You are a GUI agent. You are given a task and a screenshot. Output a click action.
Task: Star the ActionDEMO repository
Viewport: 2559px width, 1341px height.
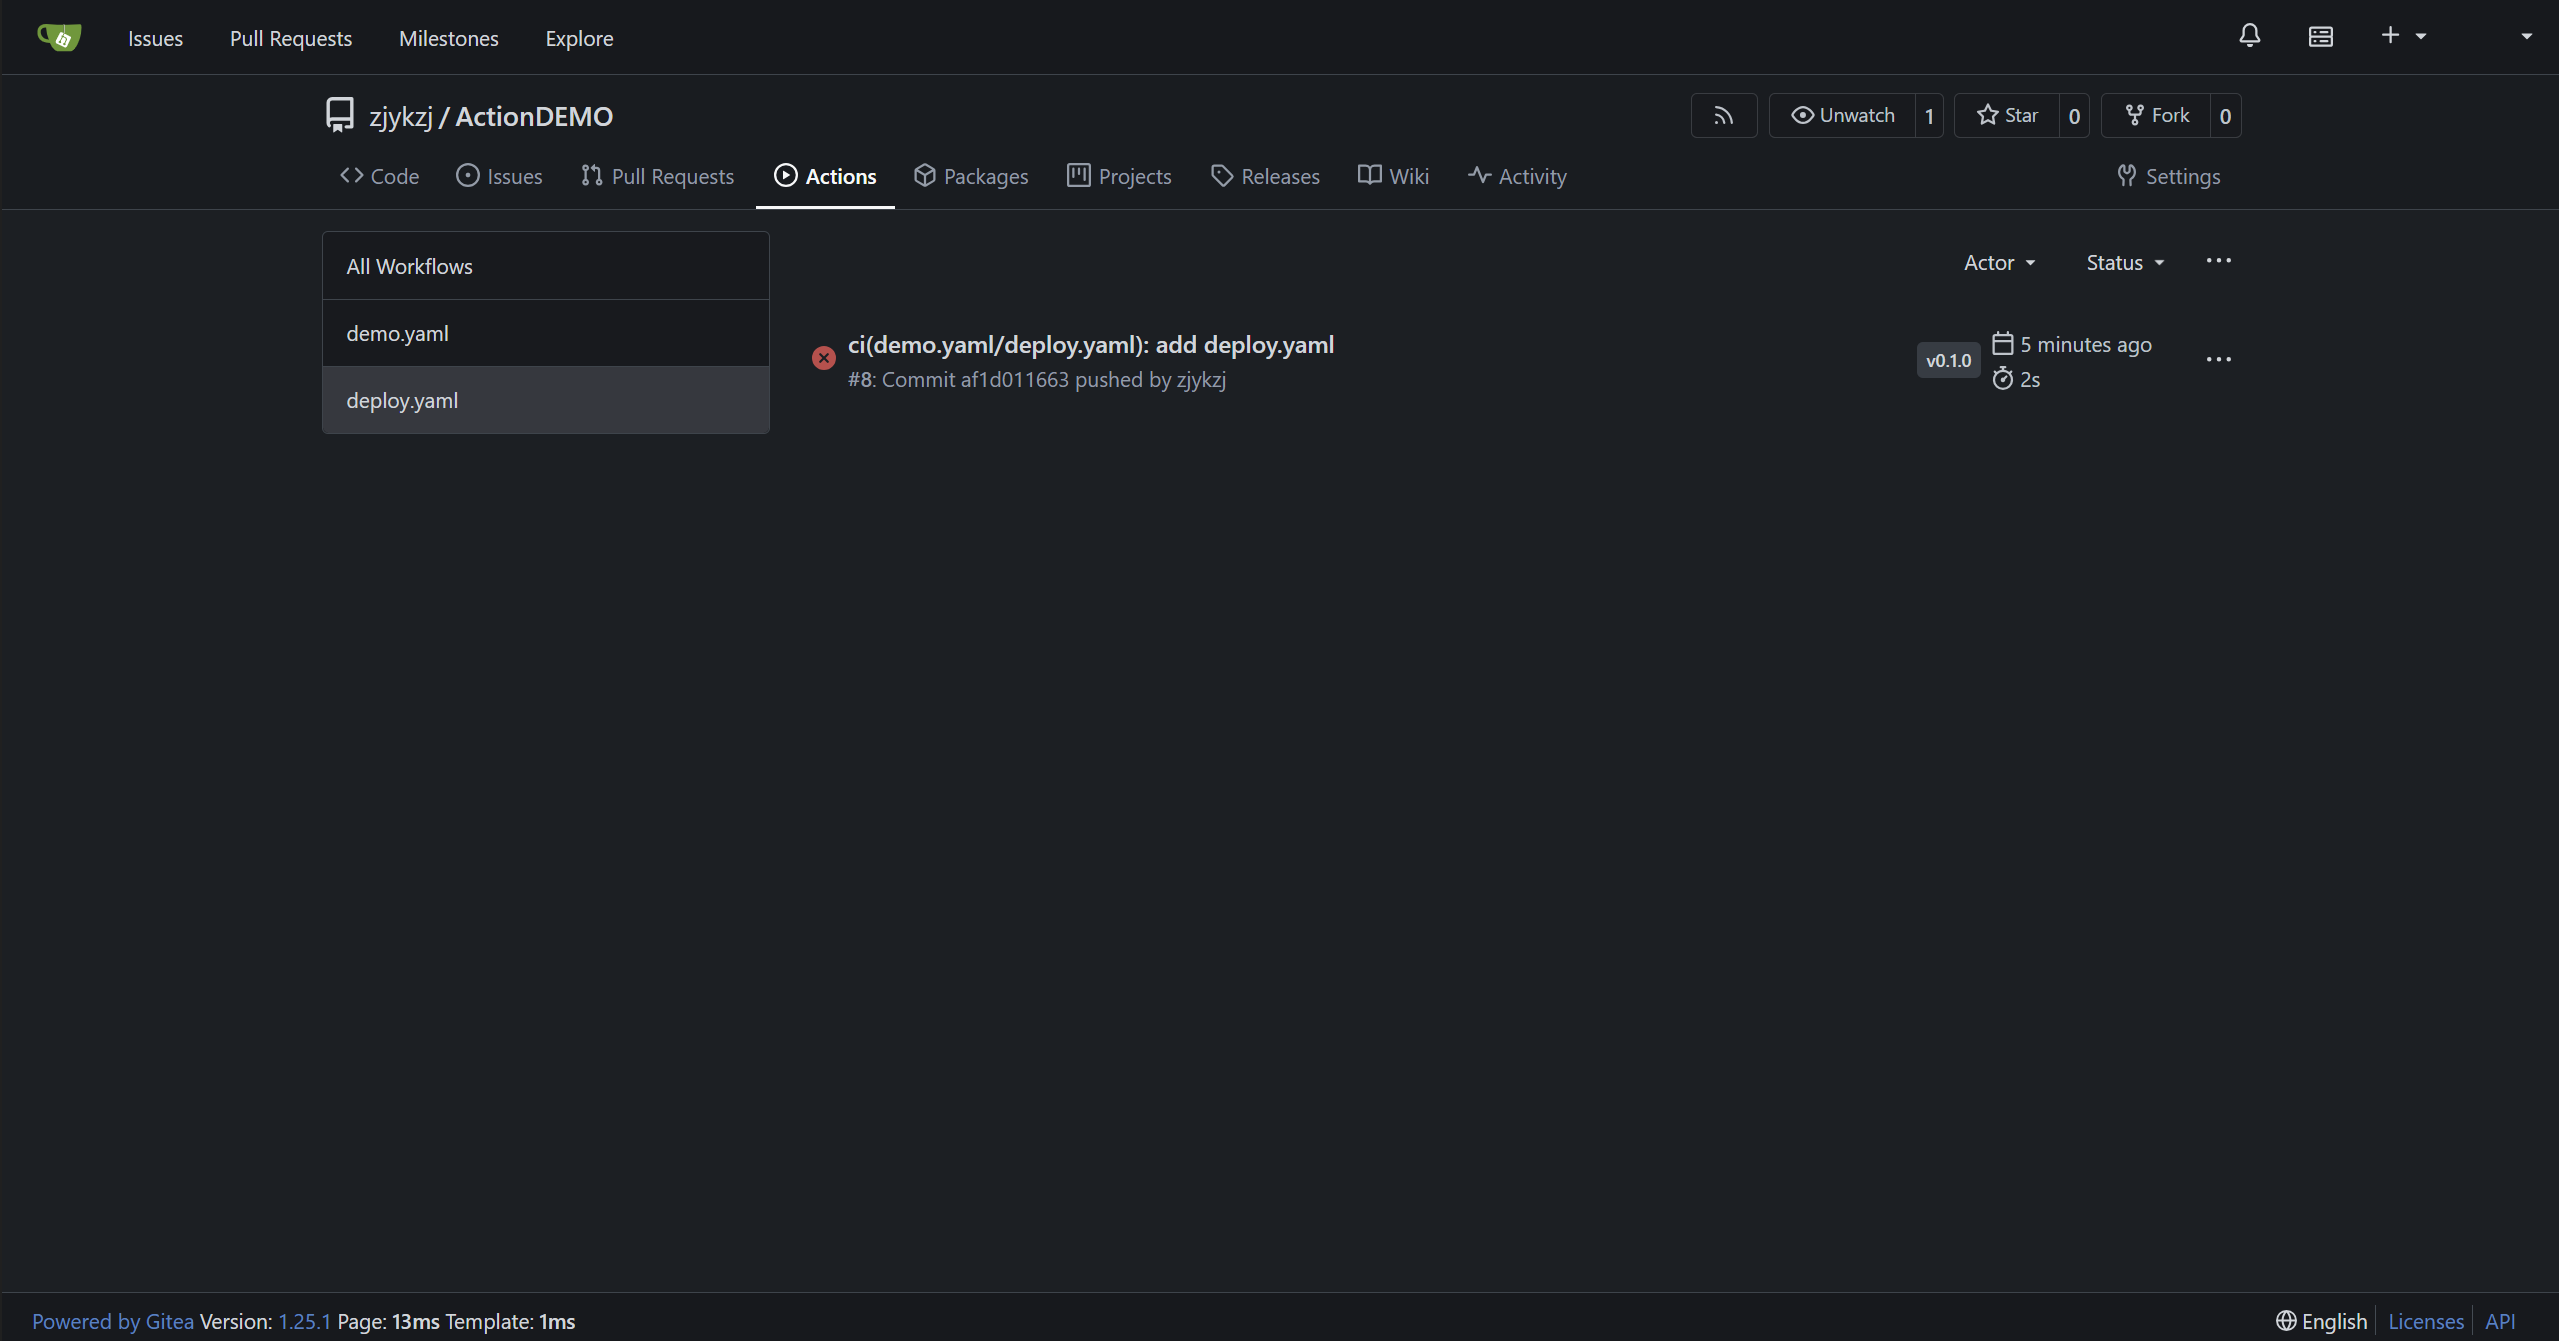[x=2007, y=116]
